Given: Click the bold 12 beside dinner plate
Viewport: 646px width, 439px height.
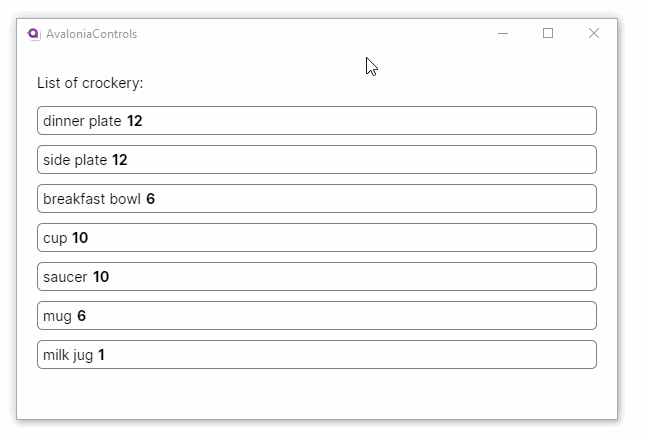Looking at the screenshot, I should 135,121.
